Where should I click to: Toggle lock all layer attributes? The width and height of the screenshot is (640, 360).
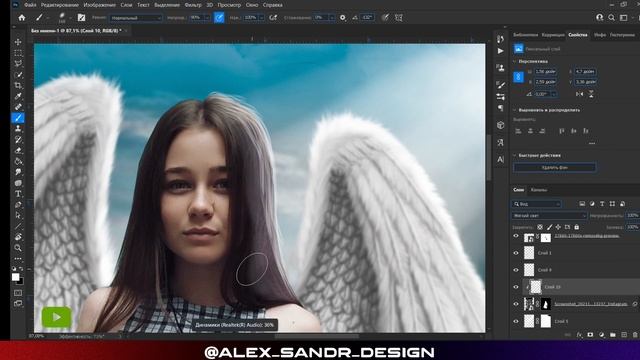point(577,227)
